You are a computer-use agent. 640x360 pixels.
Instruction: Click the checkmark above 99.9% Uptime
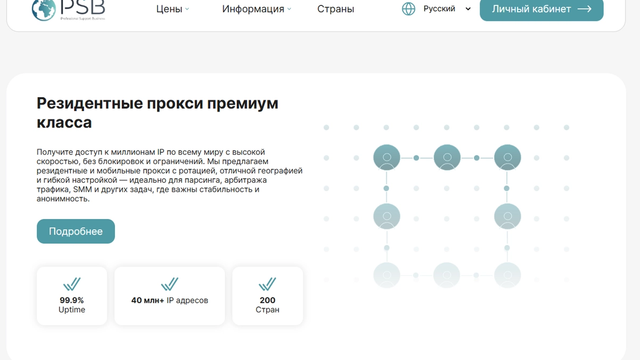[x=72, y=284]
